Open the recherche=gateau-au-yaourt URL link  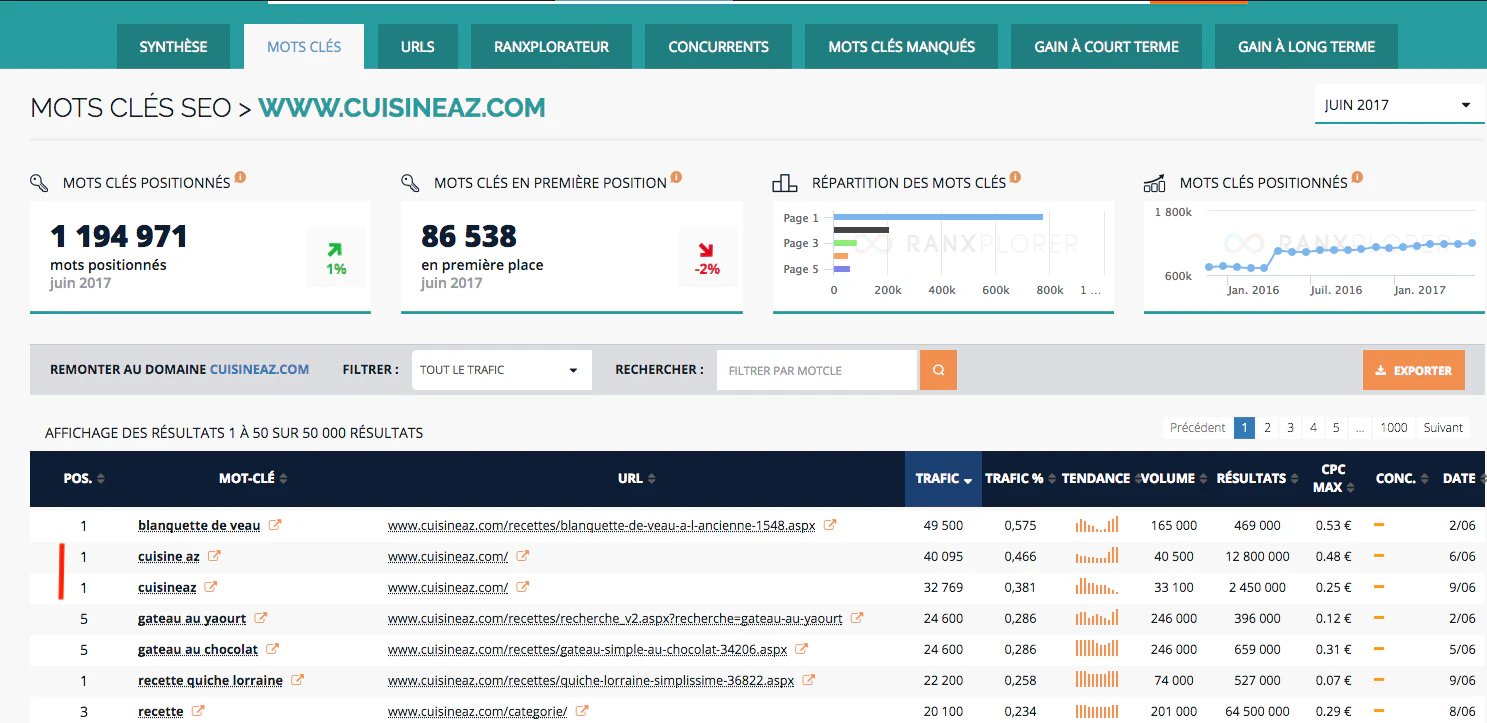pos(615,619)
